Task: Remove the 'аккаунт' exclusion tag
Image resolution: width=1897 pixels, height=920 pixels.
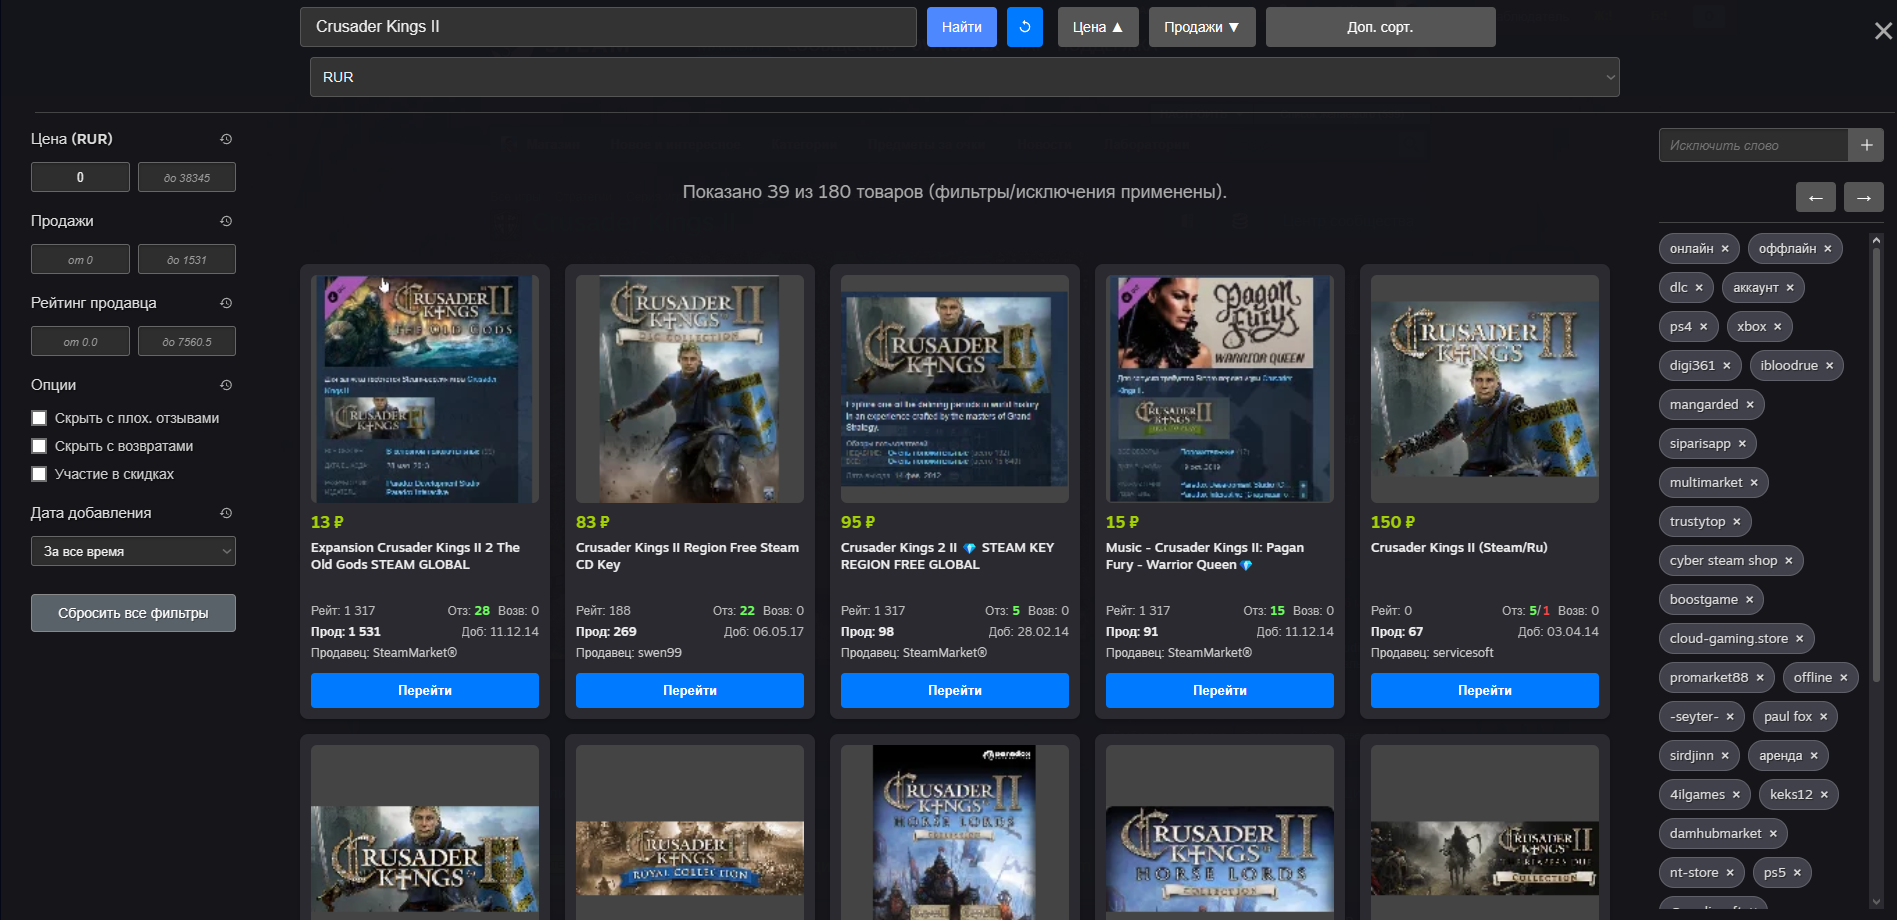Action: (x=1790, y=288)
